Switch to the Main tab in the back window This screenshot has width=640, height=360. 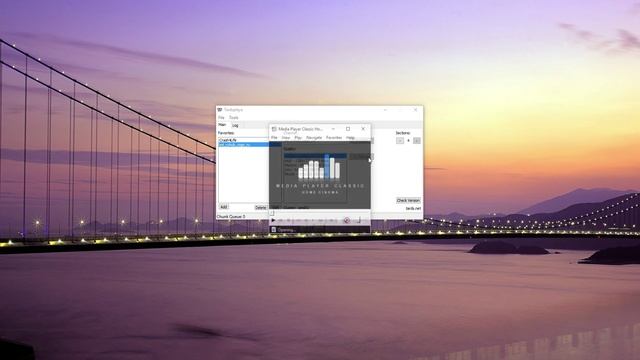tap(222, 125)
